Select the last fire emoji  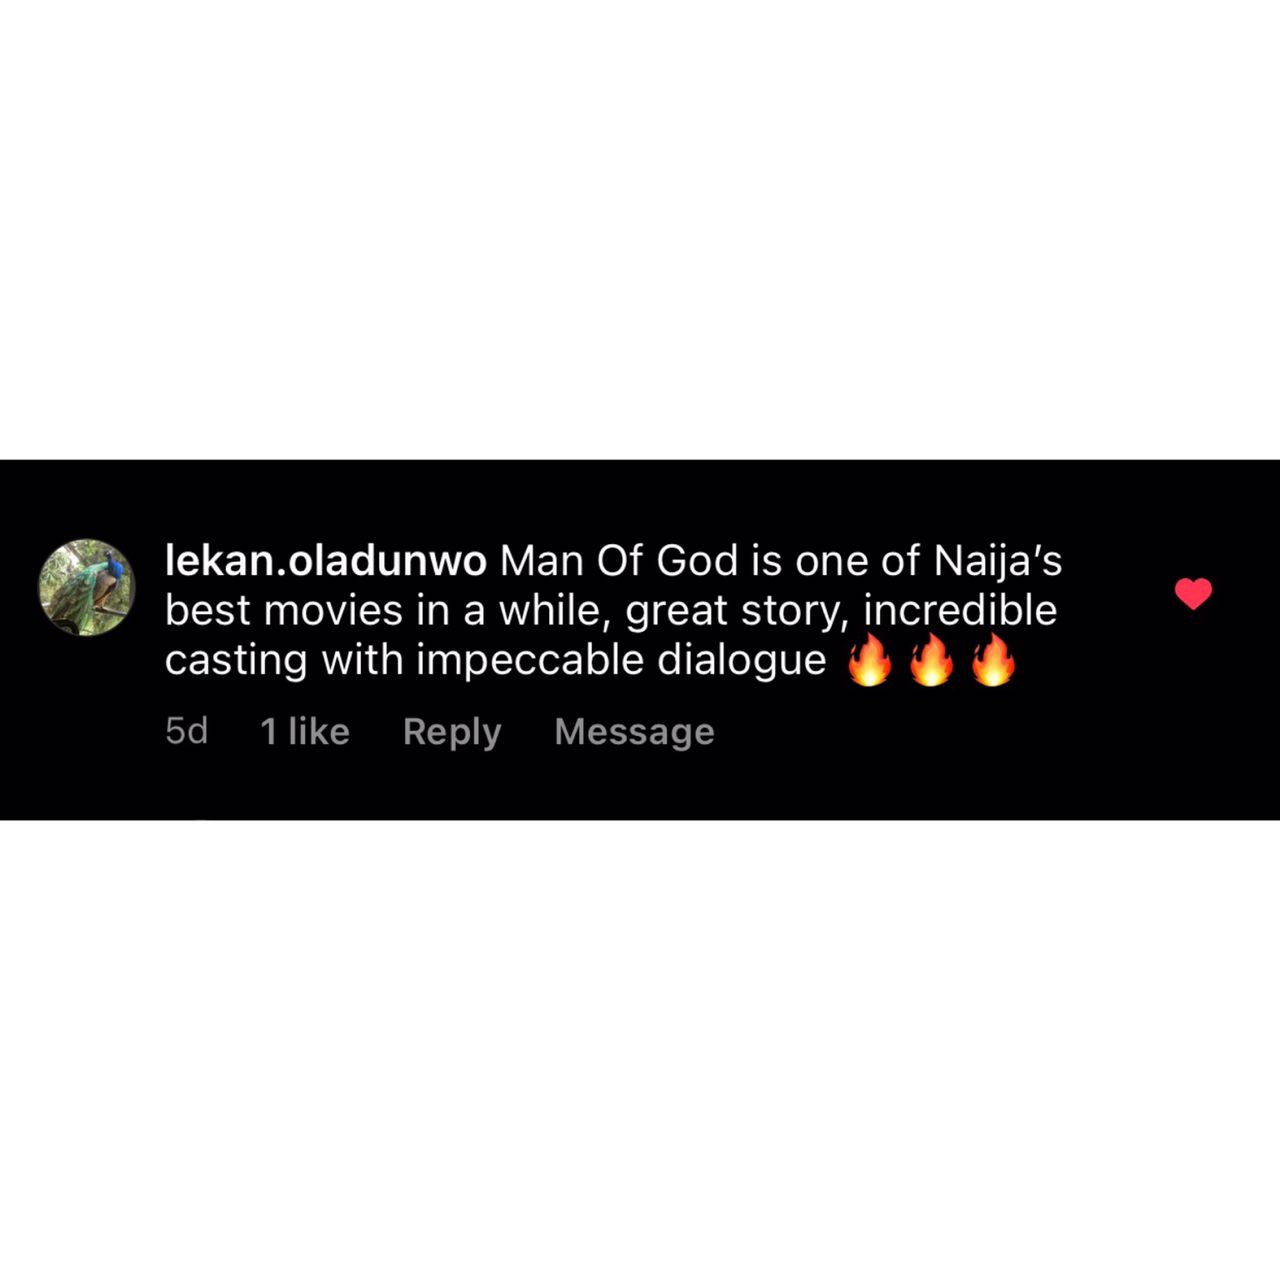(993, 661)
